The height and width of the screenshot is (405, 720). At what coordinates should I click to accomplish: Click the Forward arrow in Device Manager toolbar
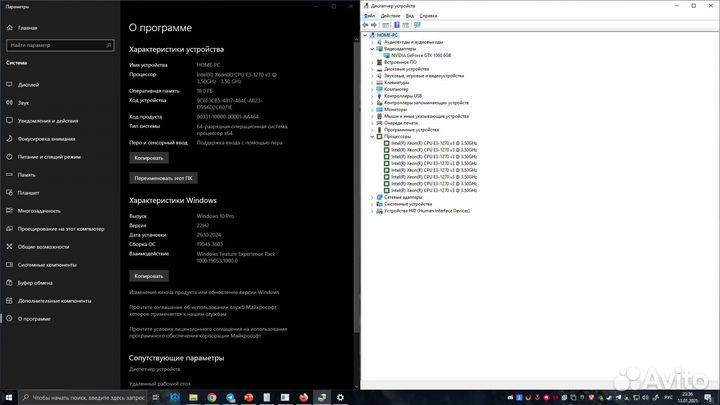(374, 25)
